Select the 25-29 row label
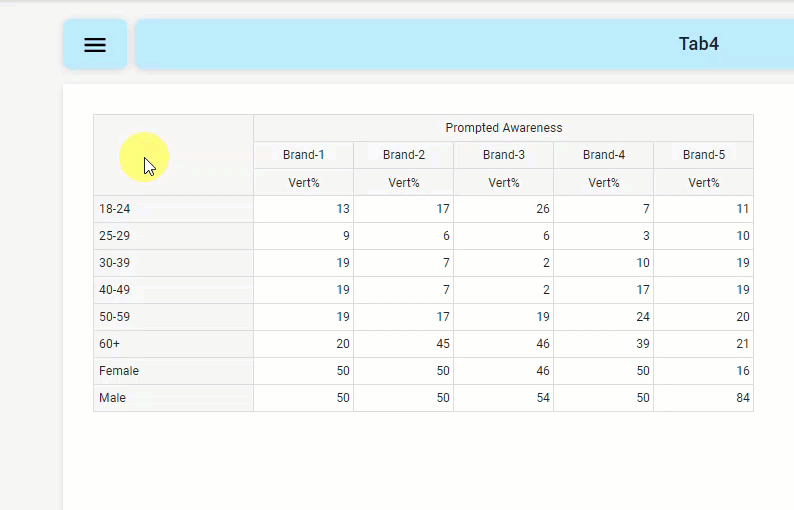This screenshot has height=510, width=794. 115,236
